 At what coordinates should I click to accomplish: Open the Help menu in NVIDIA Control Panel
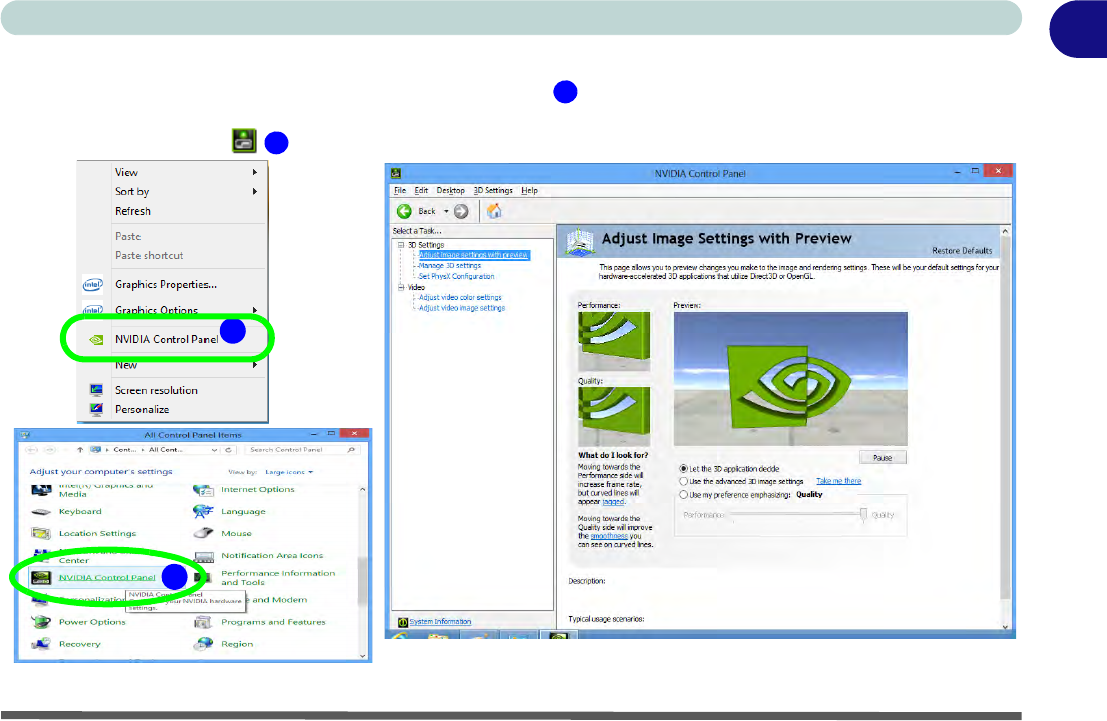tap(529, 191)
